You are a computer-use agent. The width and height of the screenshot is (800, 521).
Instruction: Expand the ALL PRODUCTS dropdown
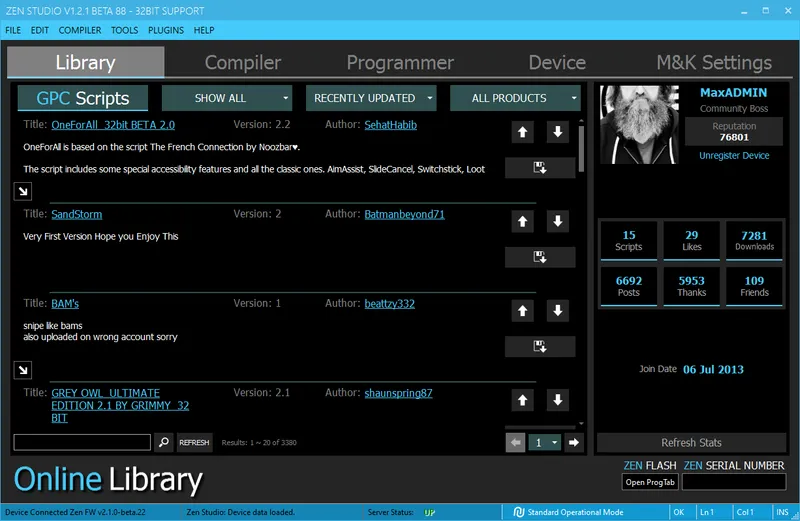(515, 98)
